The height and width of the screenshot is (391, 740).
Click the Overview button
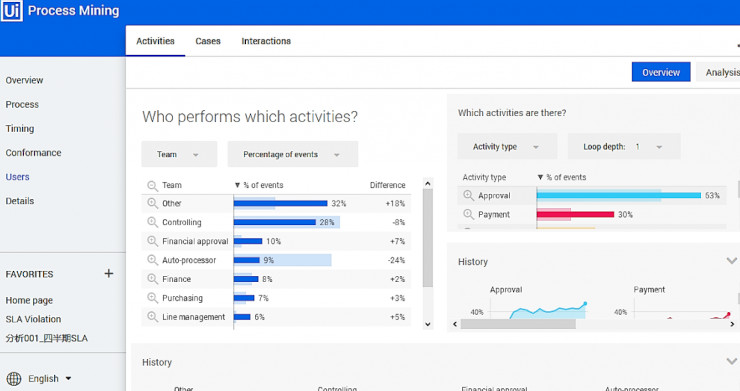click(661, 72)
